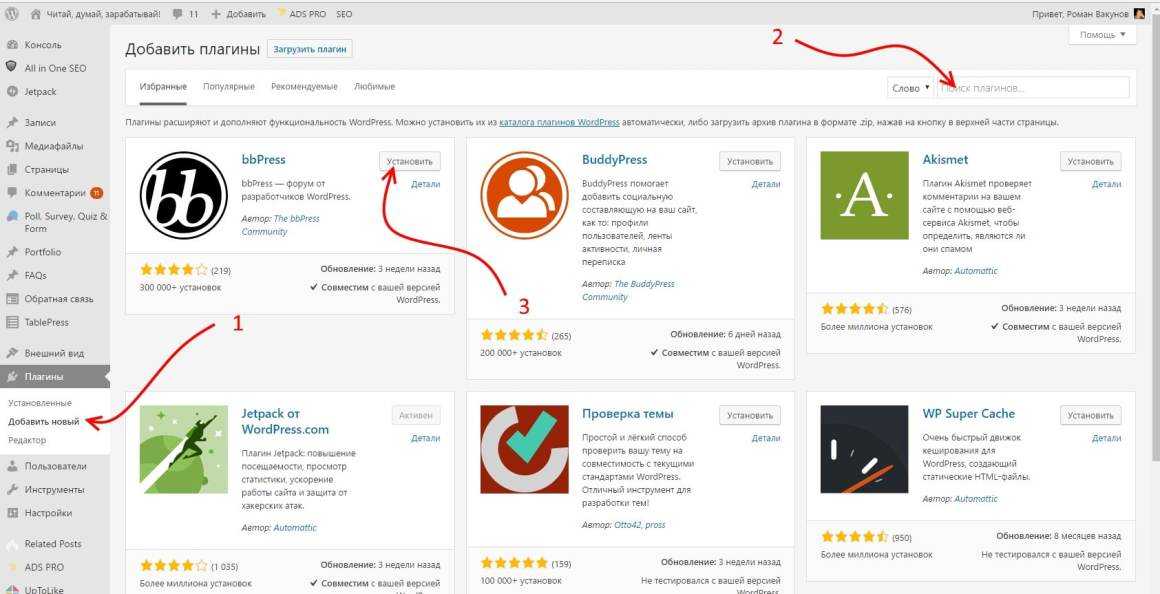Viewport: 1160px width, 594px height.
Task: Open the Инструменты wrench icon in sidebar
Action: point(12,490)
